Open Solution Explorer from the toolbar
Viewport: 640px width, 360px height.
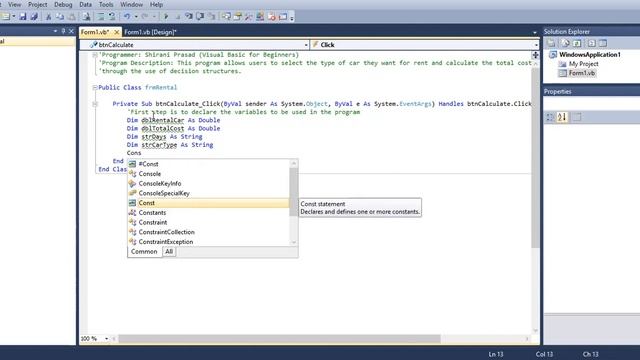tap(227, 17)
